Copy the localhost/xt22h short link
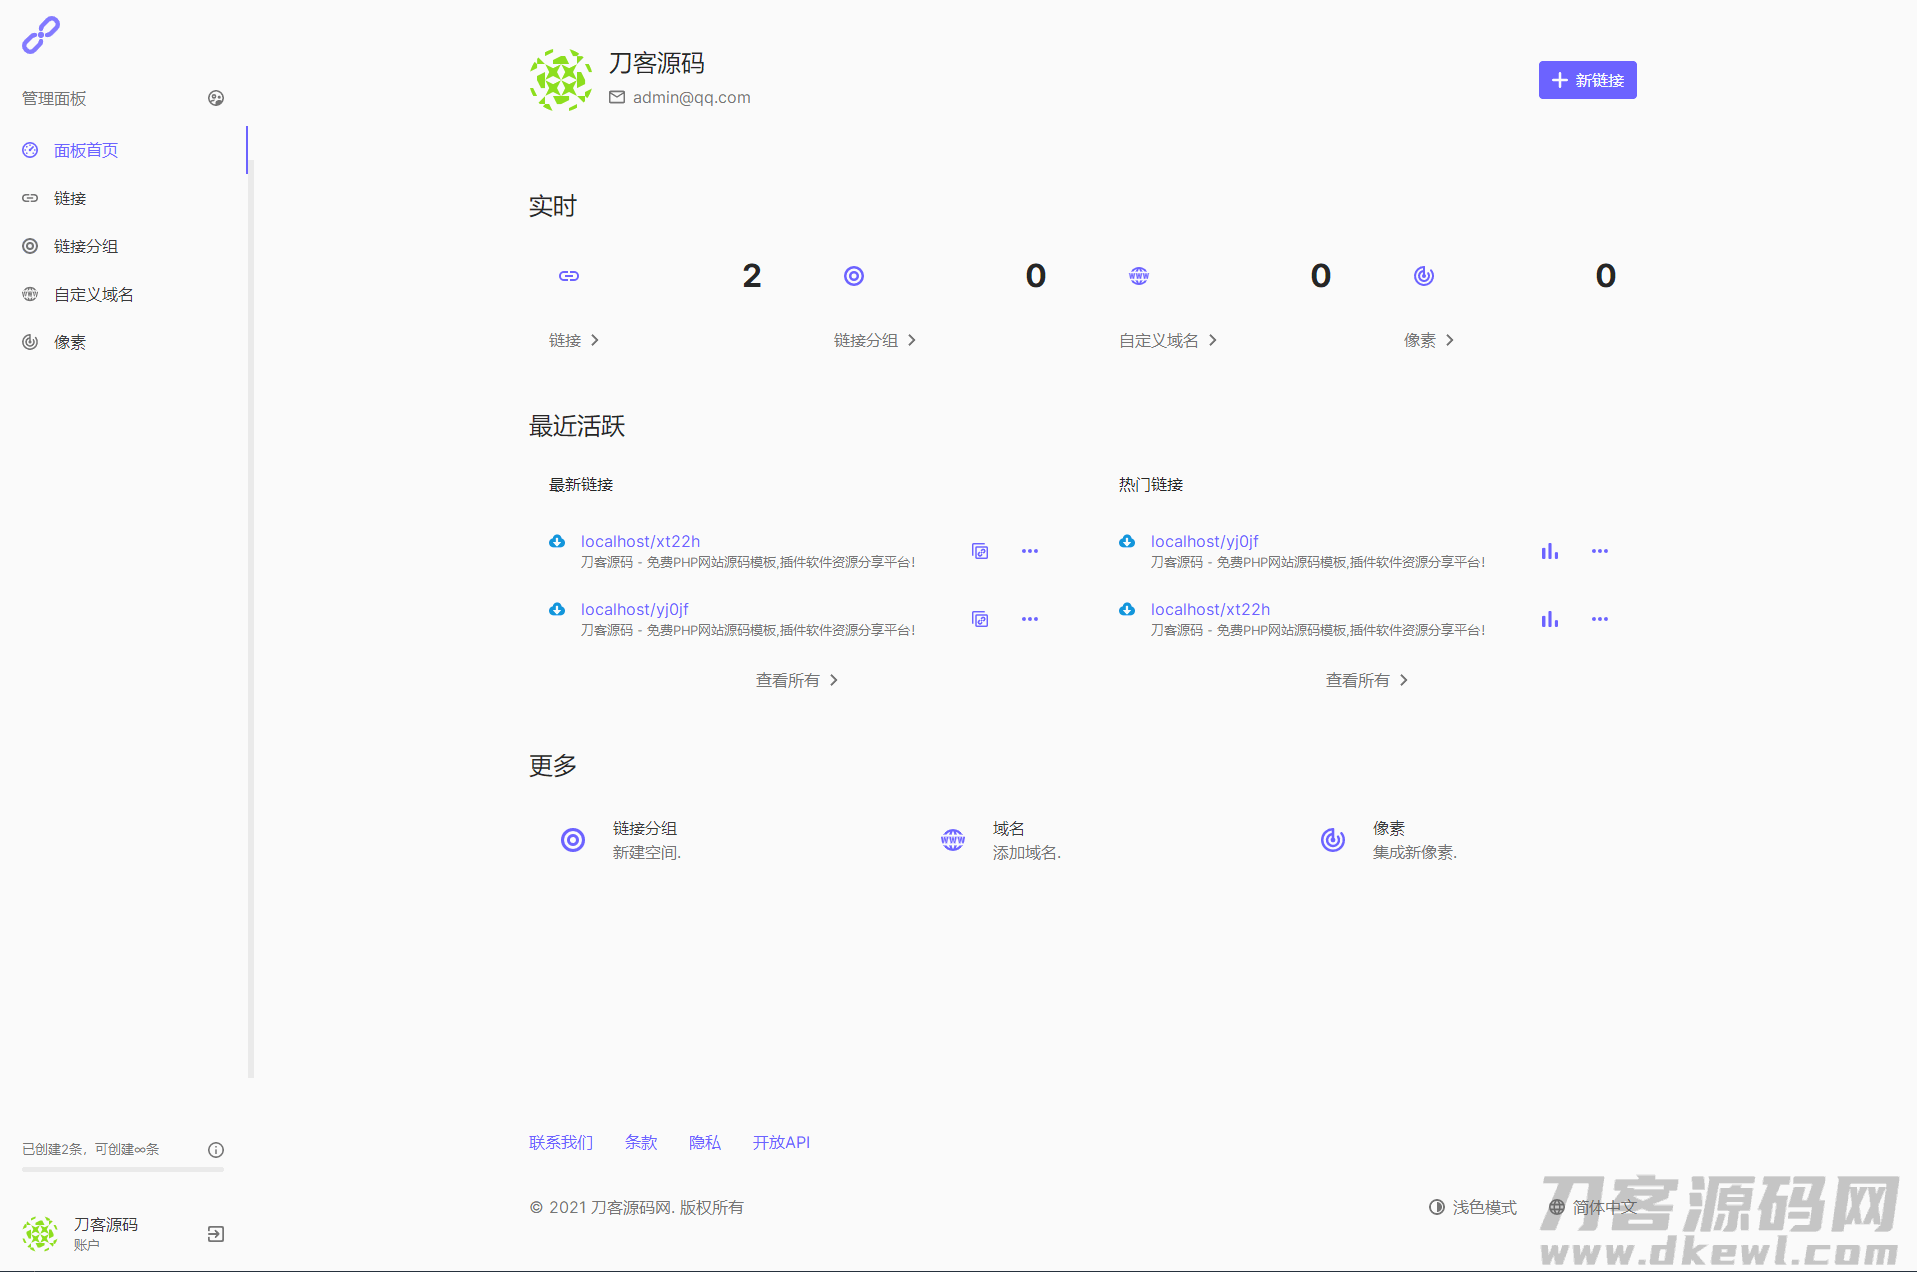This screenshot has height=1272, width=1917. [x=980, y=551]
